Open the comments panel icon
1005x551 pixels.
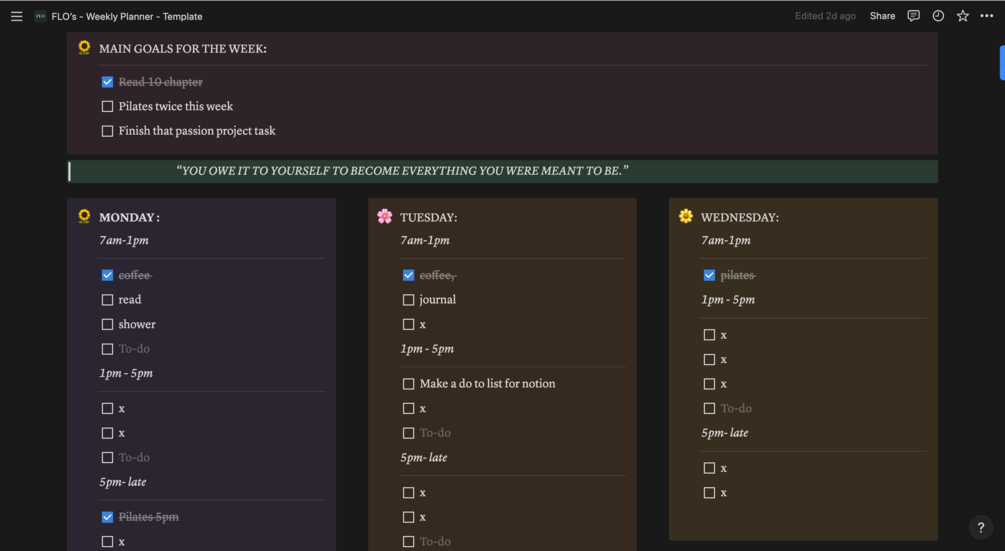click(x=913, y=16)
